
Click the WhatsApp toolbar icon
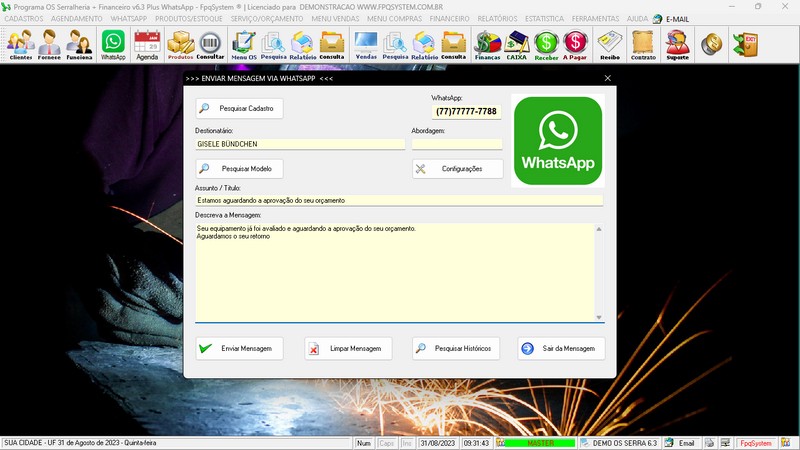[113, 45]
